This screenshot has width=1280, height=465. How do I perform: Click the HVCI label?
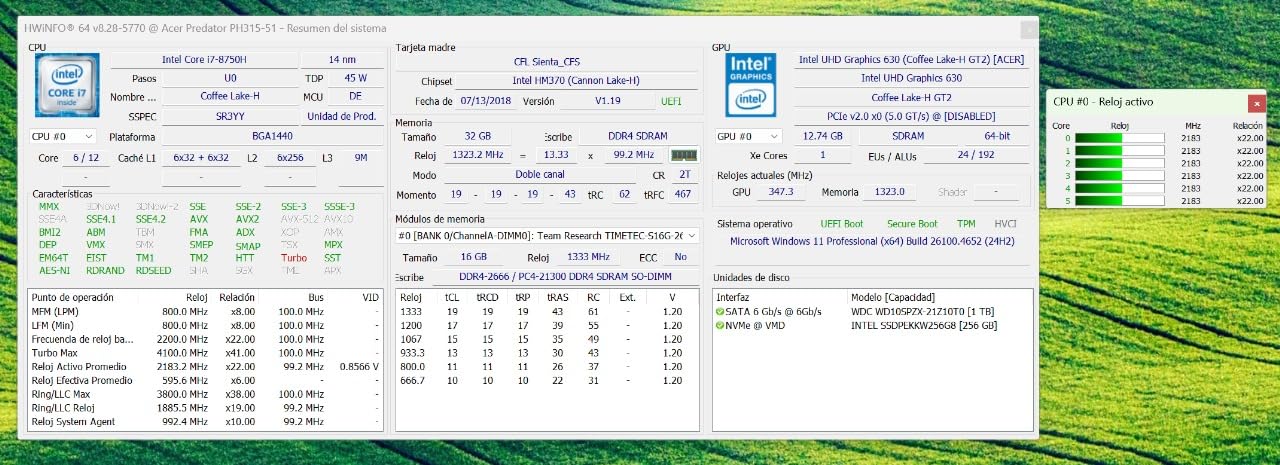[x=1005, y=224]
